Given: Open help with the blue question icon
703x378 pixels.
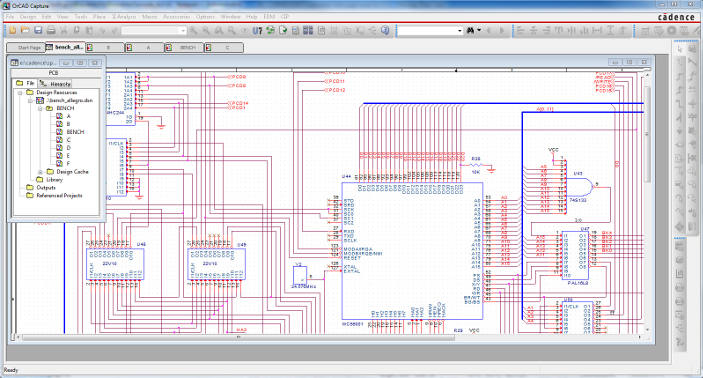Looking at the screenshot, I should 385,30.
